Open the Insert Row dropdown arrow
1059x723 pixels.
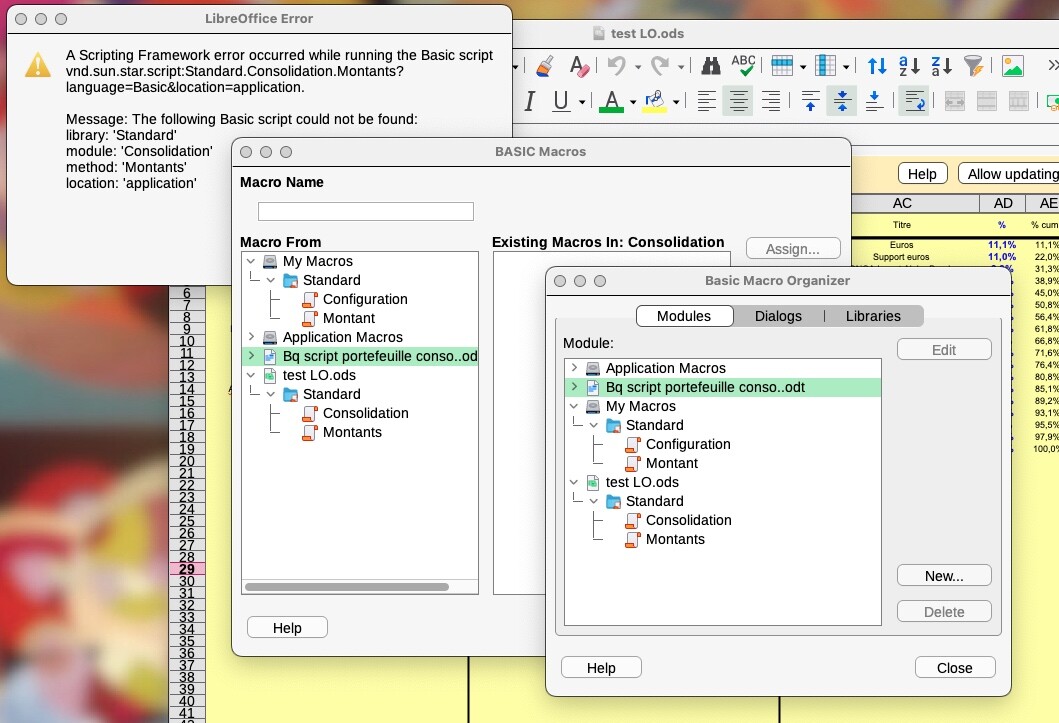coord(803,67)
